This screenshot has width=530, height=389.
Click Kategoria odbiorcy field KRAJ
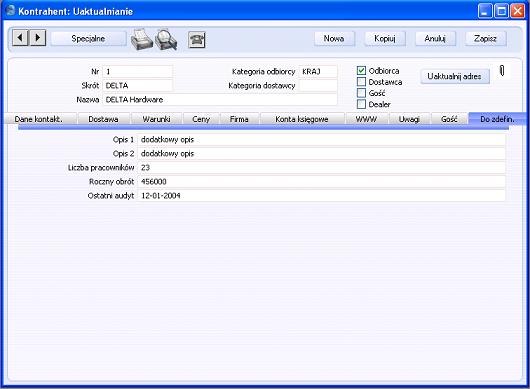pos(318,72)
